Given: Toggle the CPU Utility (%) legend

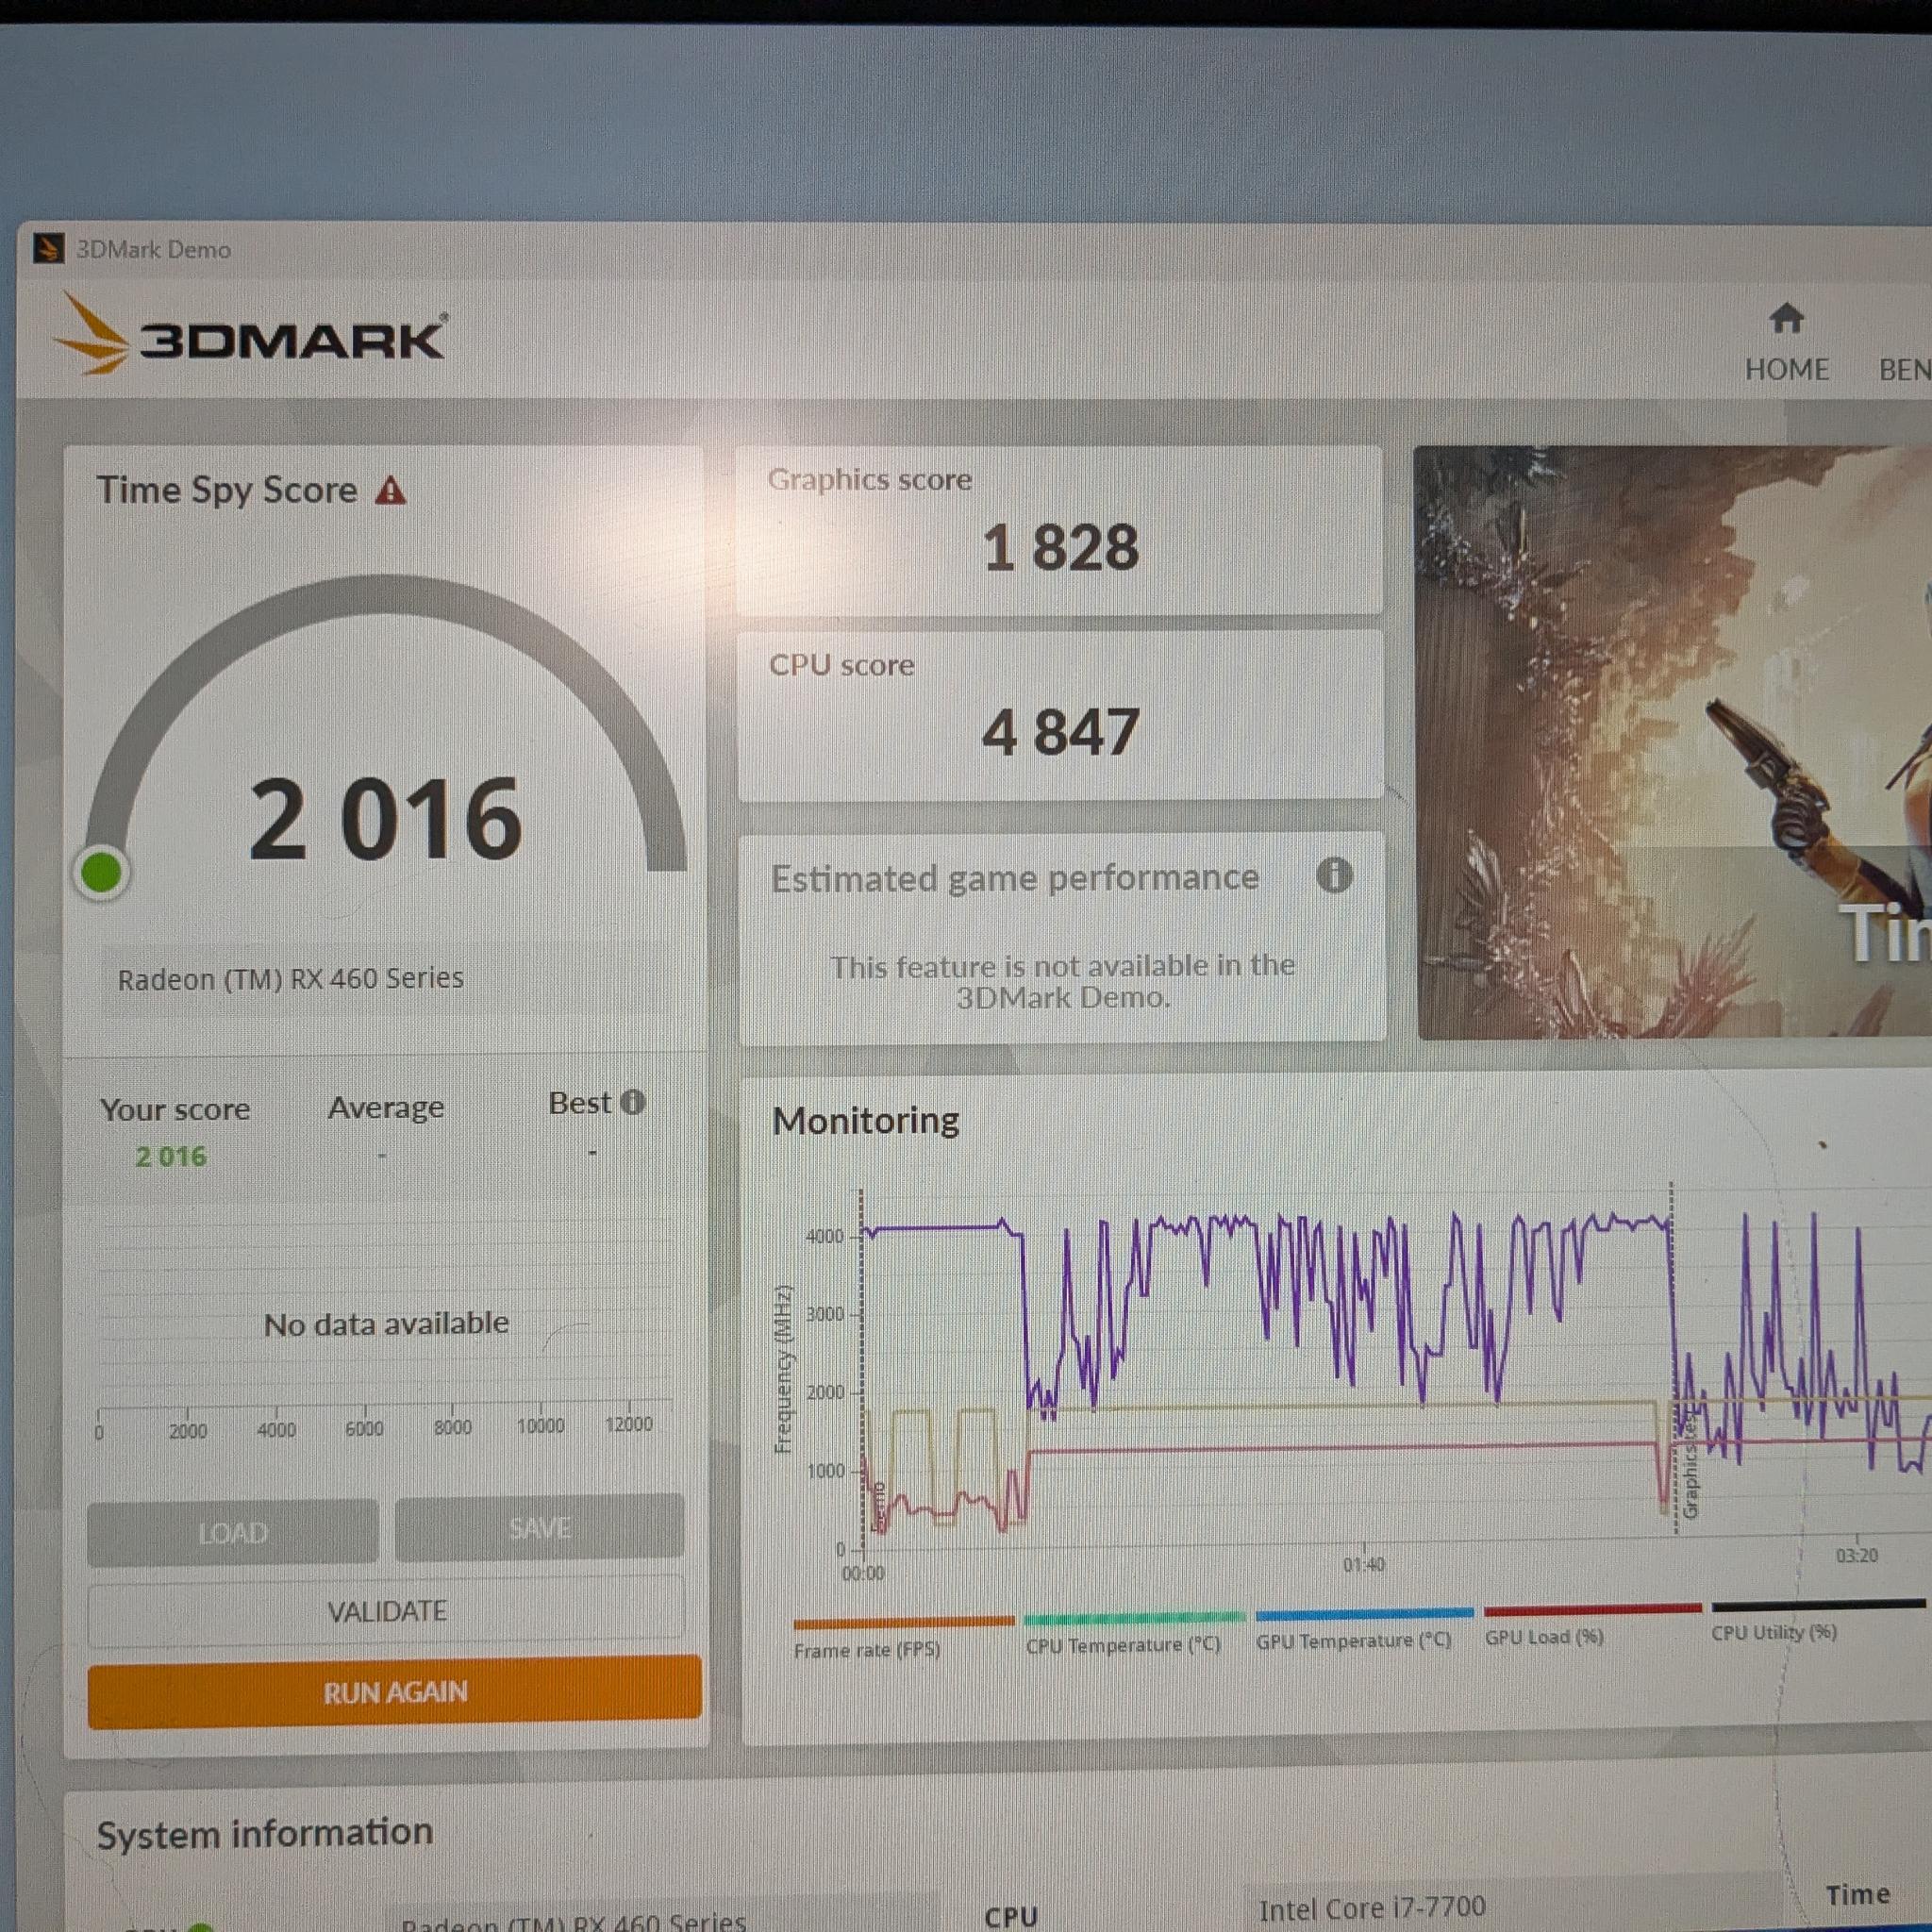Looking at the screenshot, I should tap(1817, 1621).
